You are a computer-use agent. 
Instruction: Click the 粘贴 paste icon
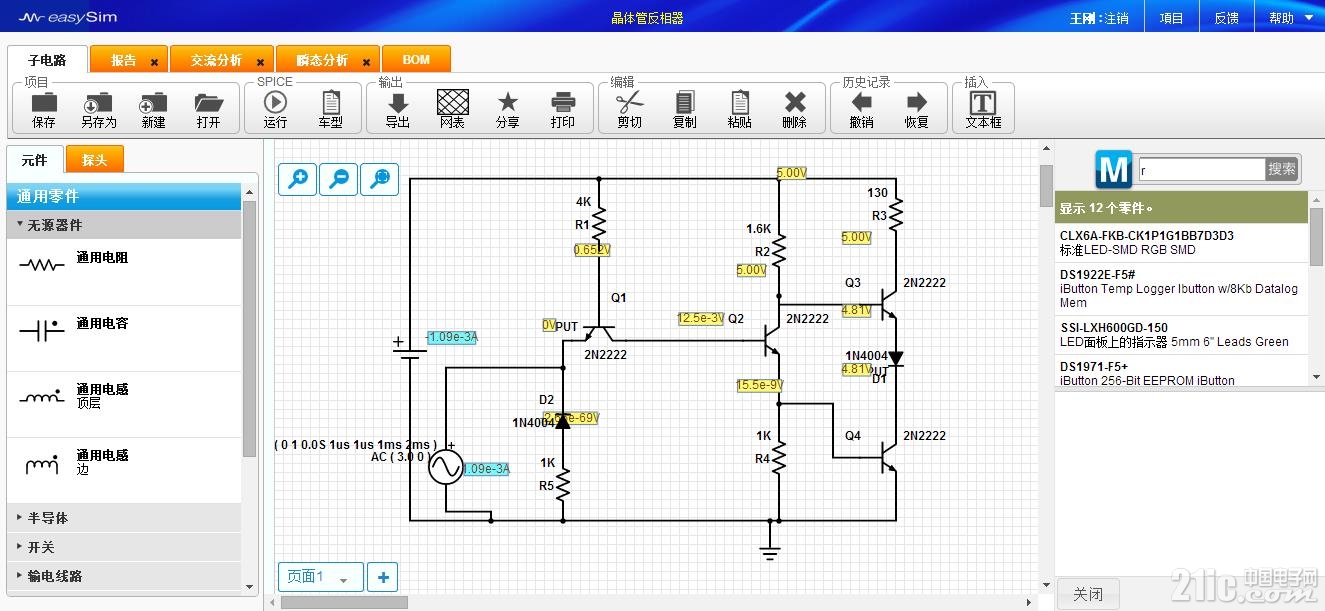[x=740, y=102]
